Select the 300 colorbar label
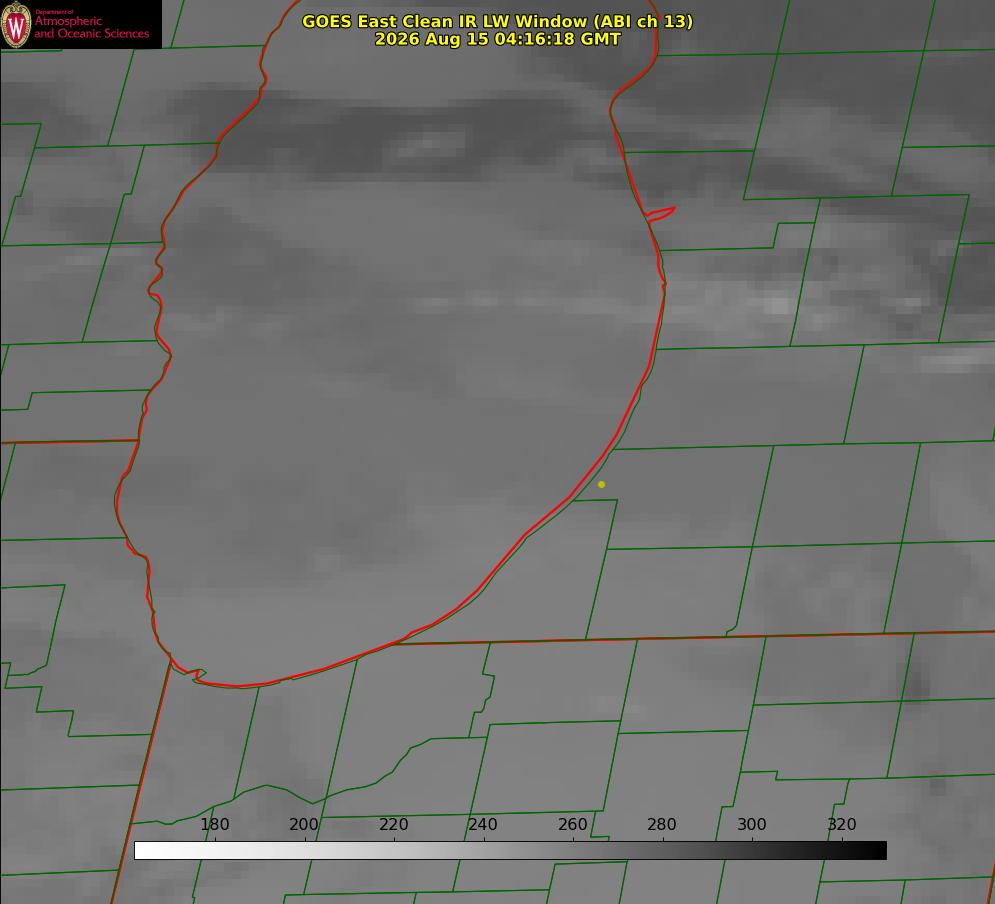 click(x=752, y=824)
